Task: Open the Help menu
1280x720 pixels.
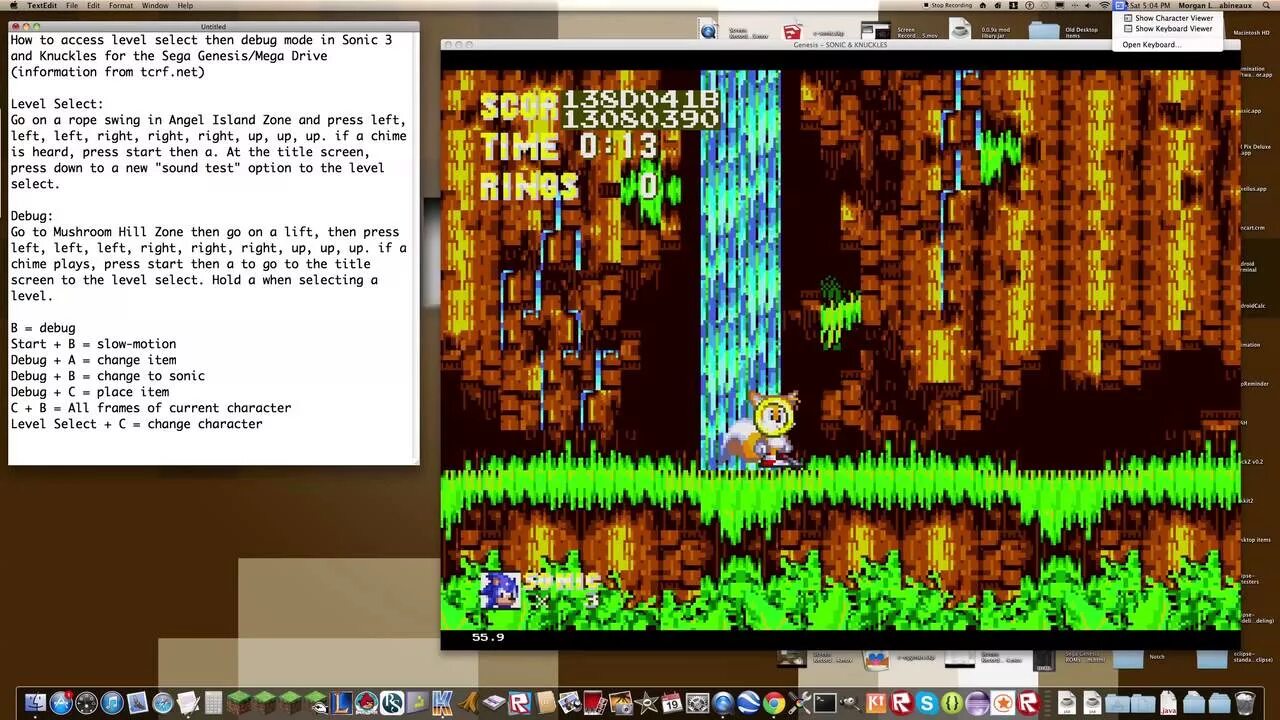Action: 185,5
